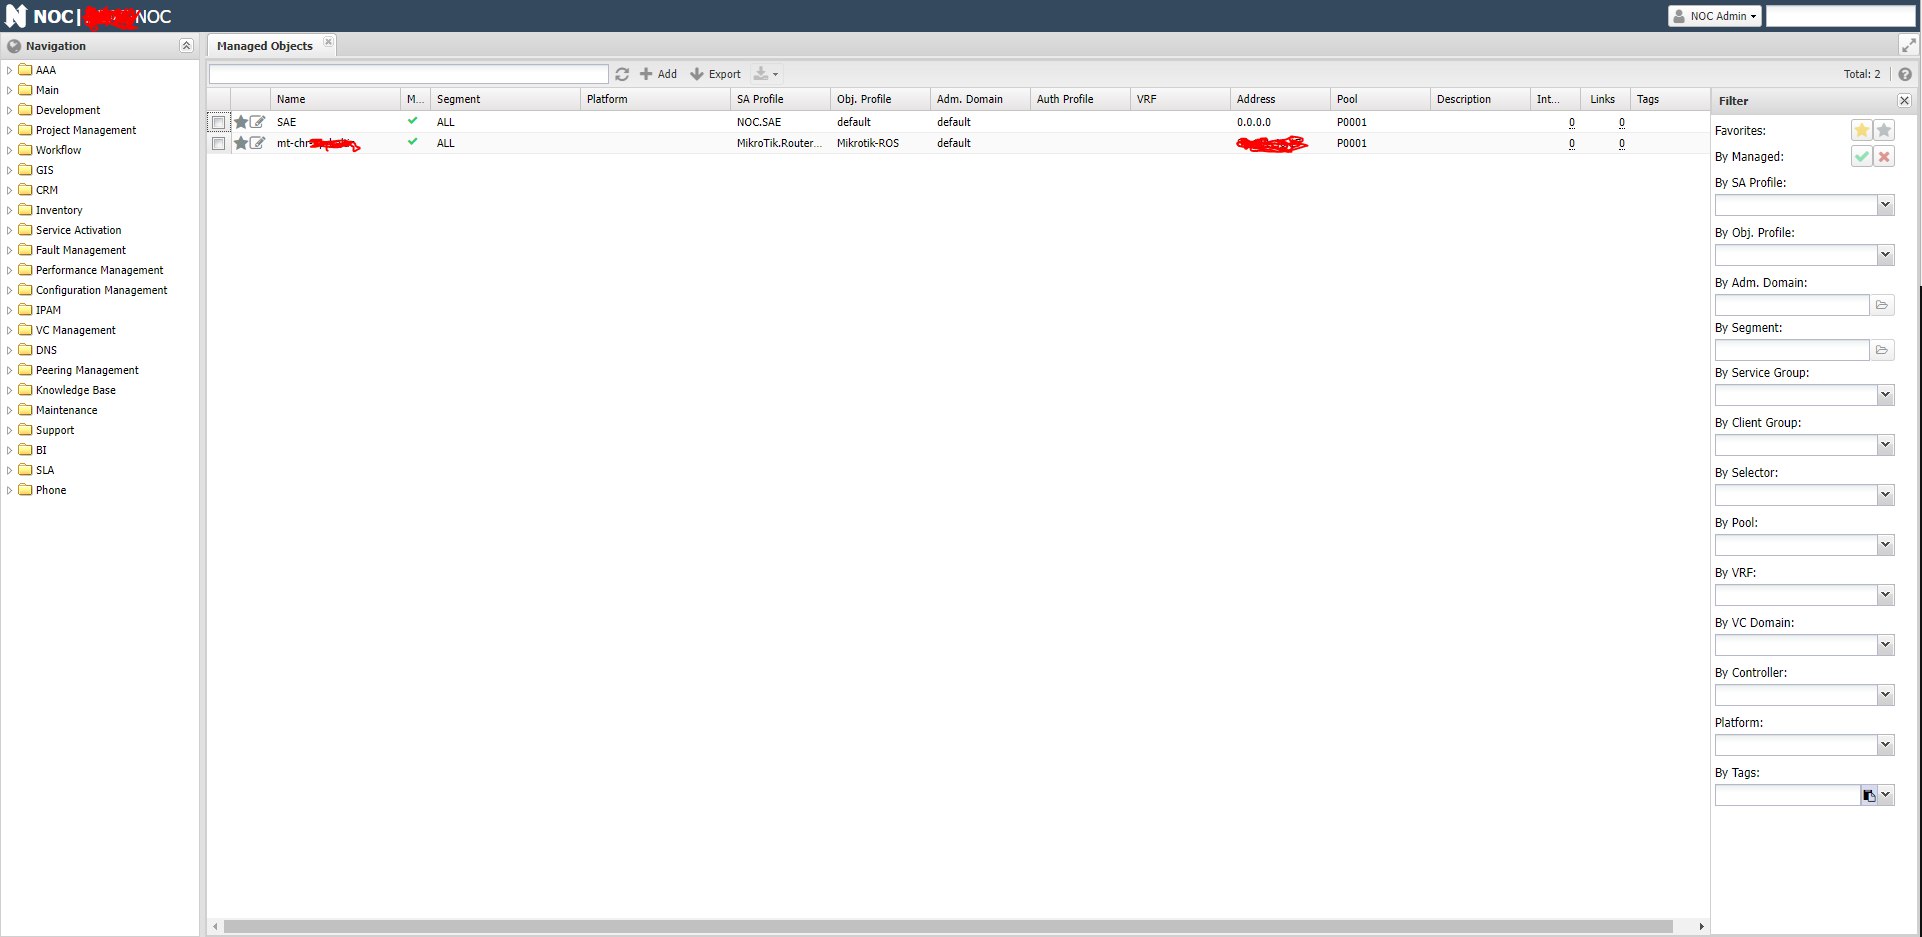
Task: Open the By Pool dropdown
Action: coord(1885,545)
